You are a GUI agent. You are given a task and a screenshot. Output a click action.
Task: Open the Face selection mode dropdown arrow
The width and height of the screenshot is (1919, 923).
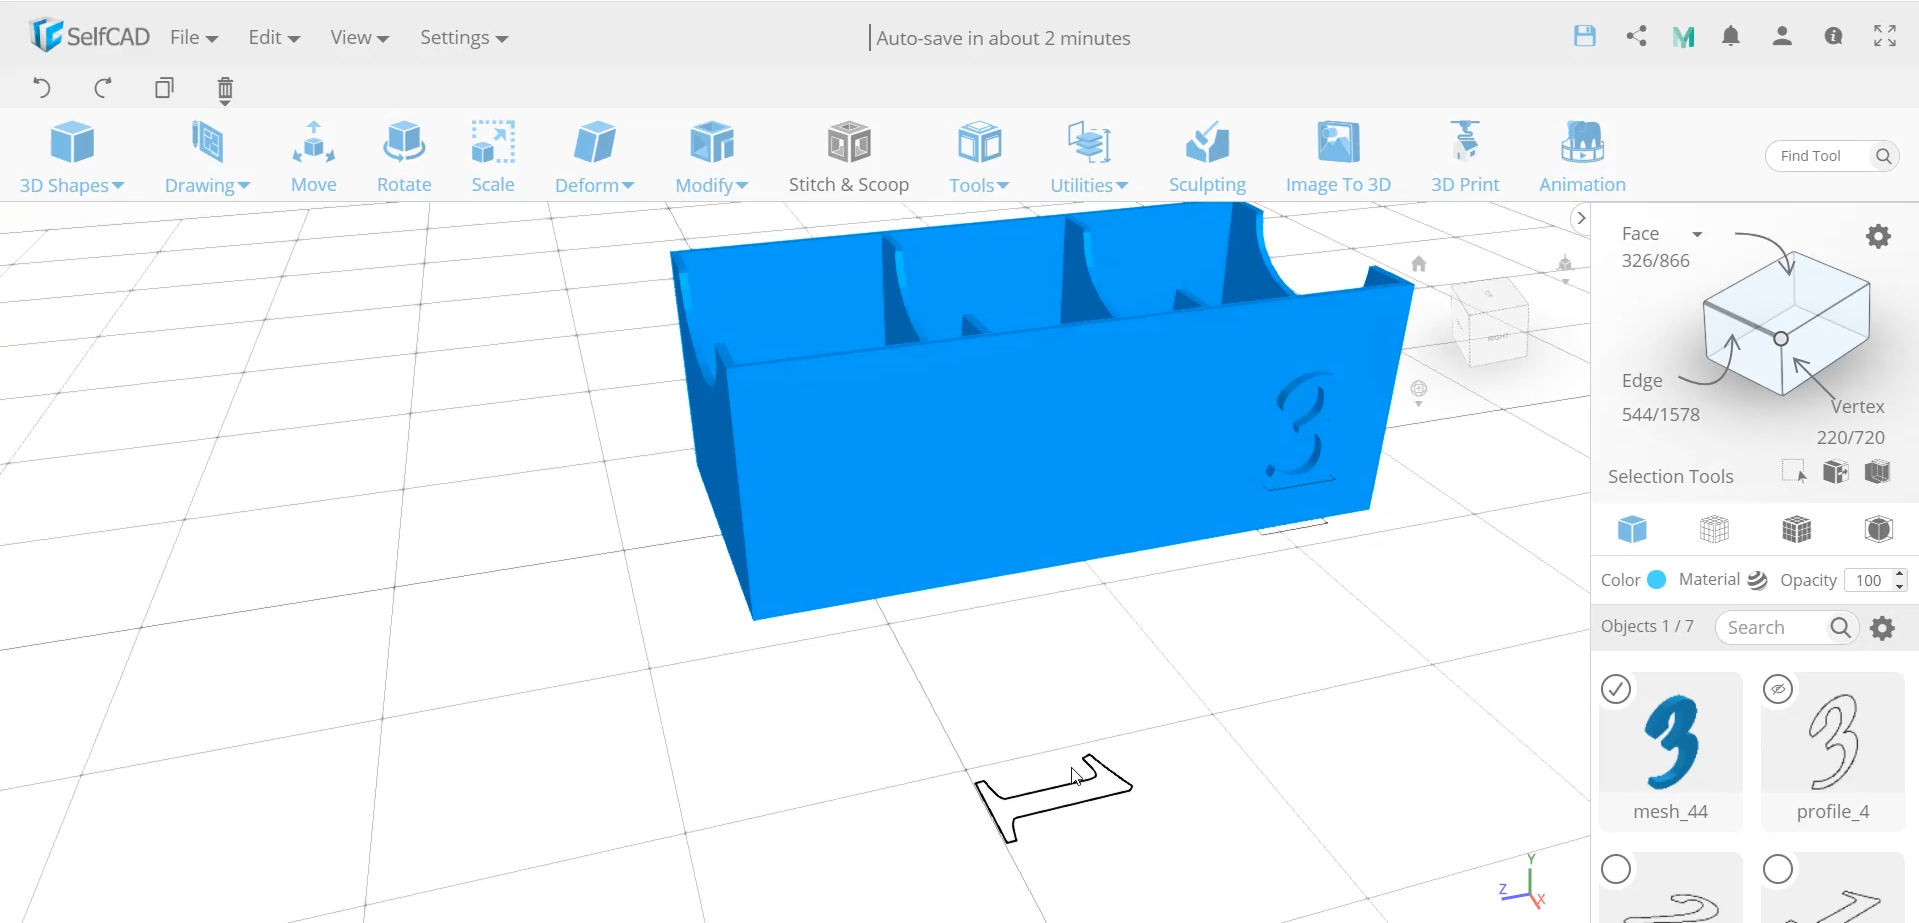[1697, 234]
